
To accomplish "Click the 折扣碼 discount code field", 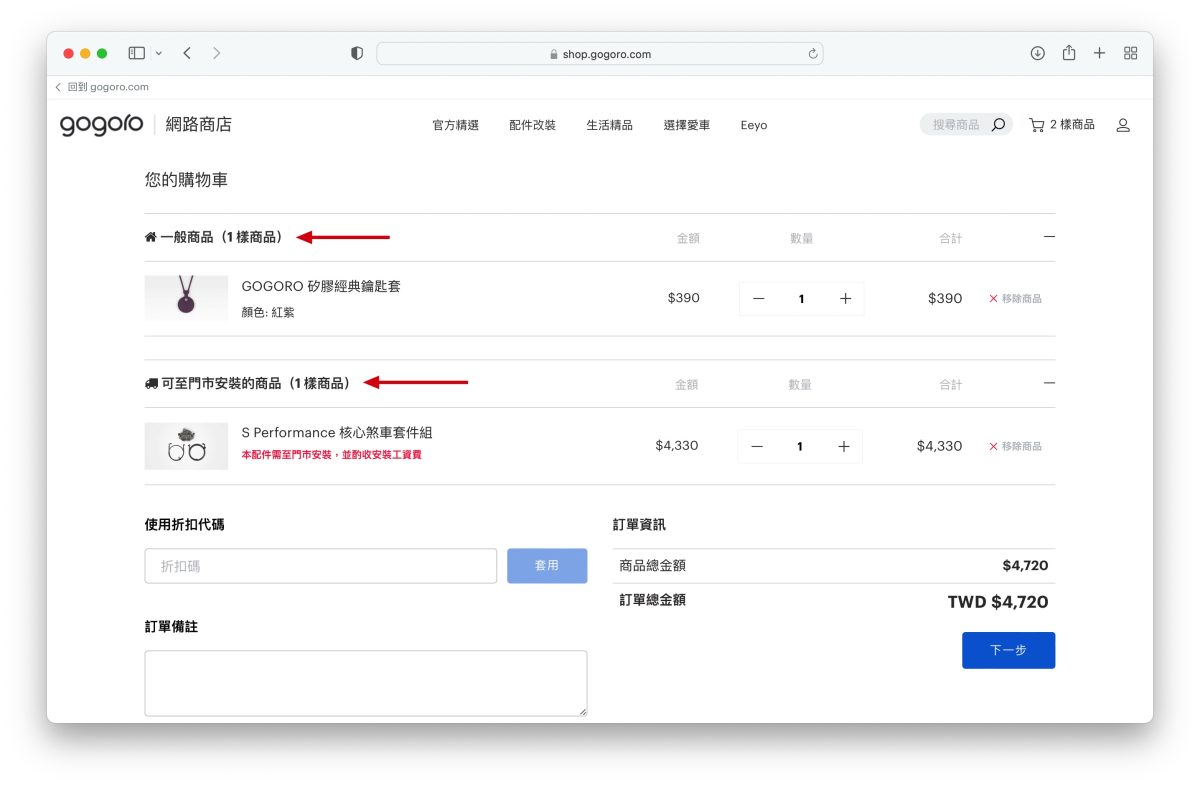I will [321, 566].
